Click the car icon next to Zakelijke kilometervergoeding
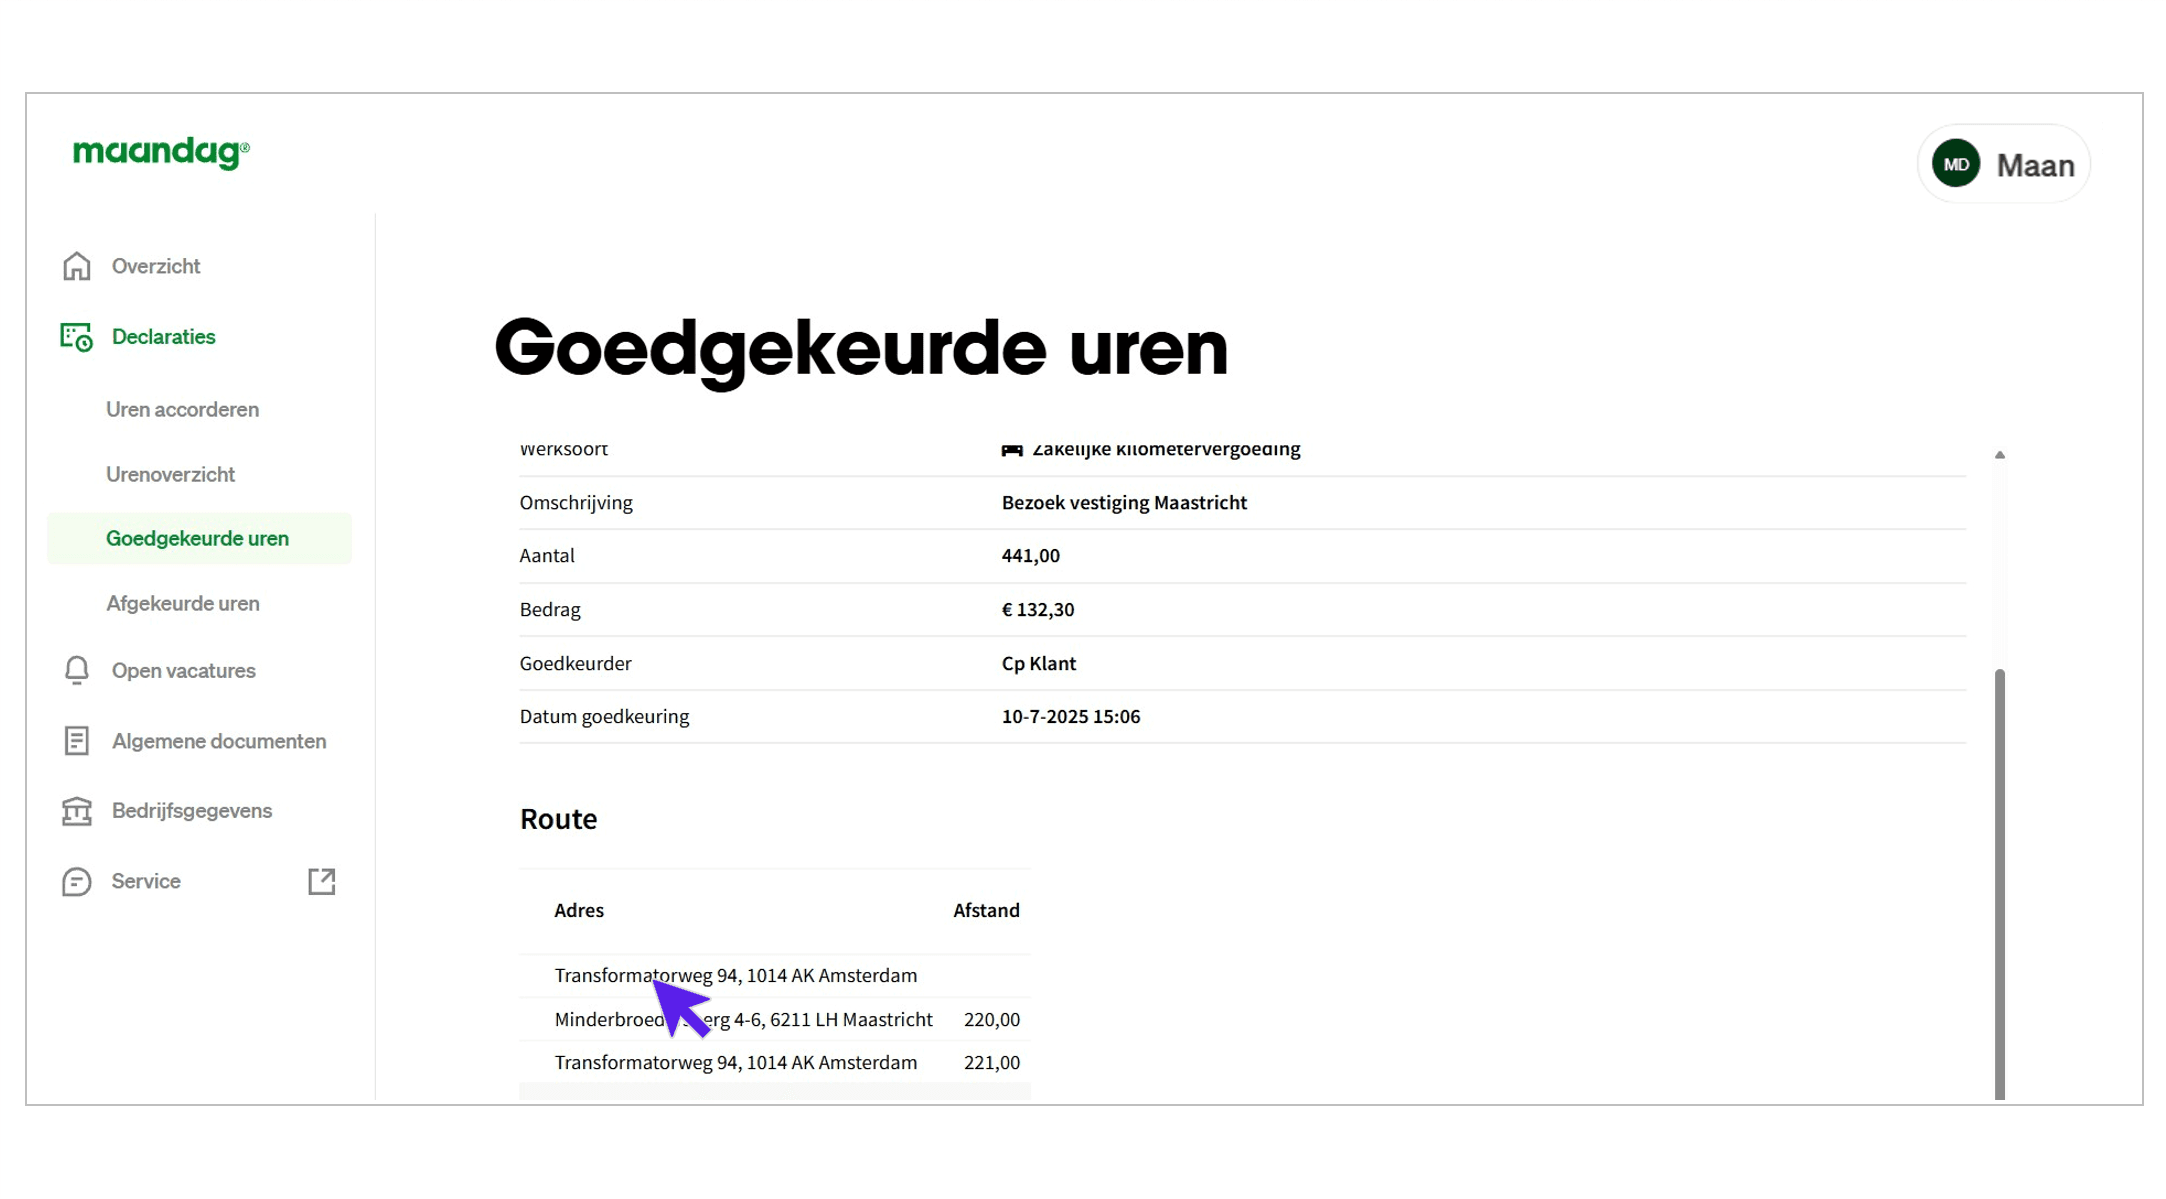The height and width of the screenshot is (1199, 2166). [1011, 449]
